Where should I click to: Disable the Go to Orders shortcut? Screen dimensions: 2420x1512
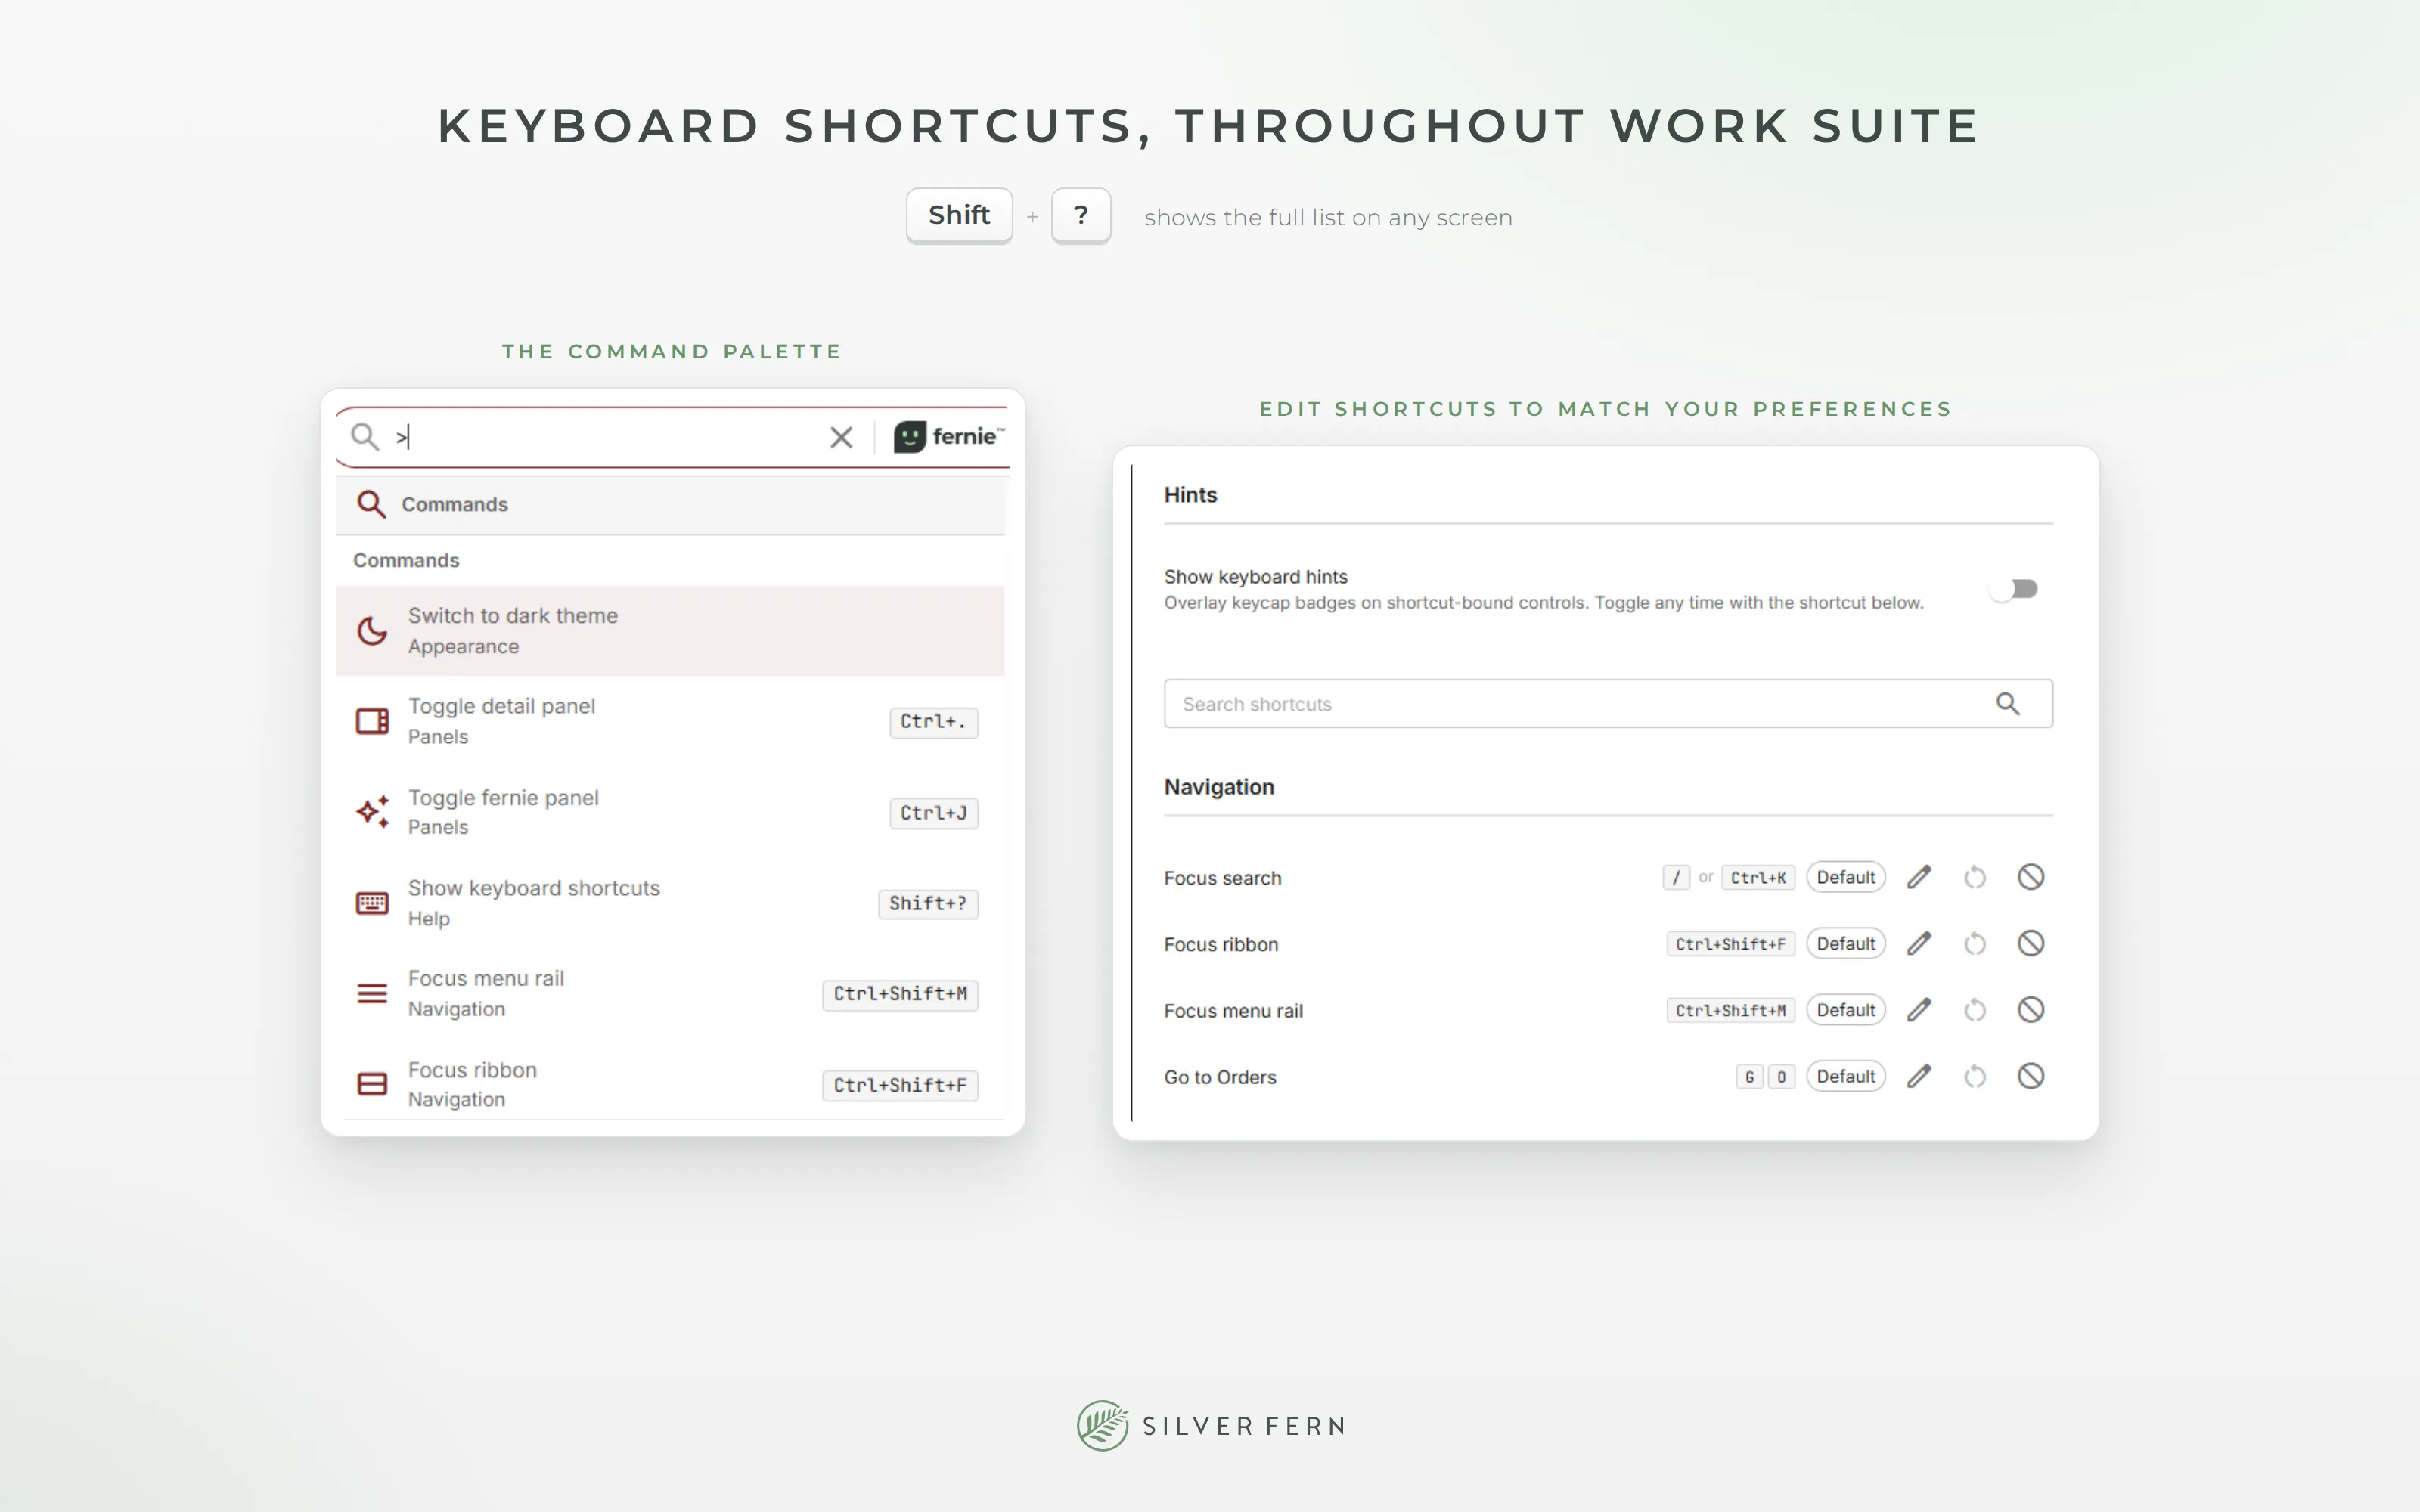[2030, 1076]
